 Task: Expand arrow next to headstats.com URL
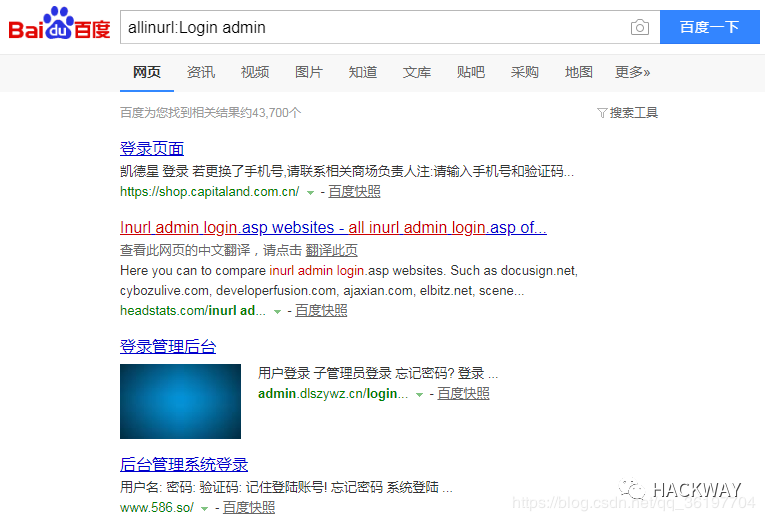point(277,312)
